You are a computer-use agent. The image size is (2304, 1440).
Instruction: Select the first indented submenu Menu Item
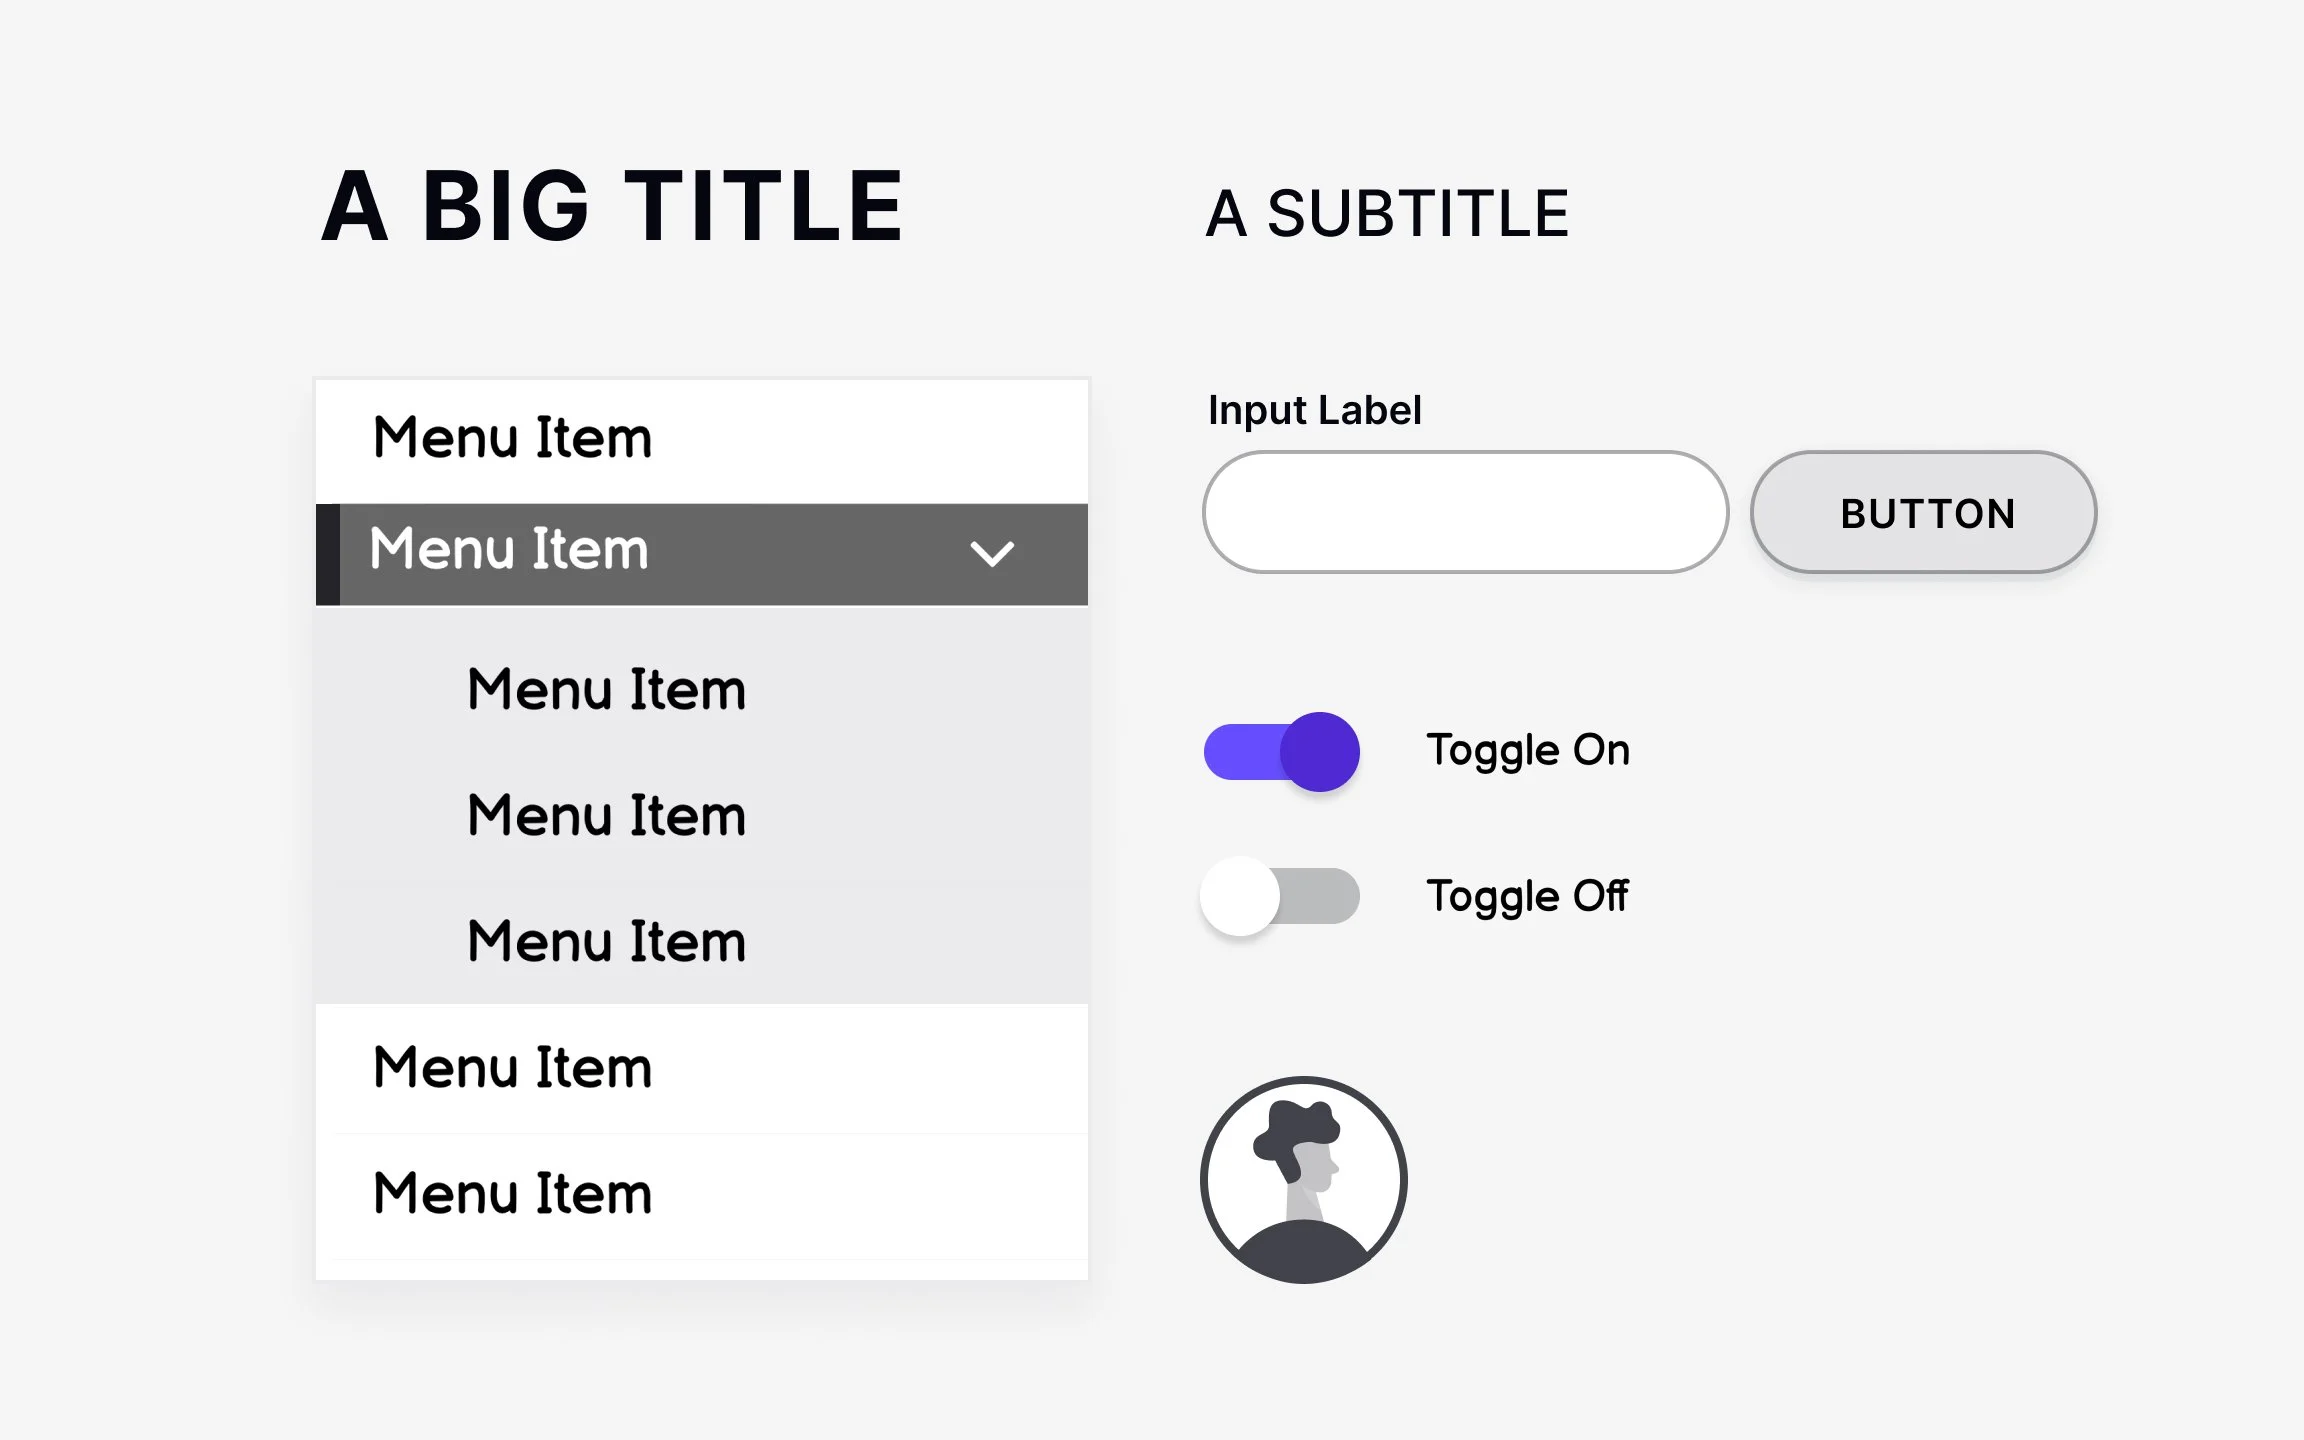tap(606, 690)
